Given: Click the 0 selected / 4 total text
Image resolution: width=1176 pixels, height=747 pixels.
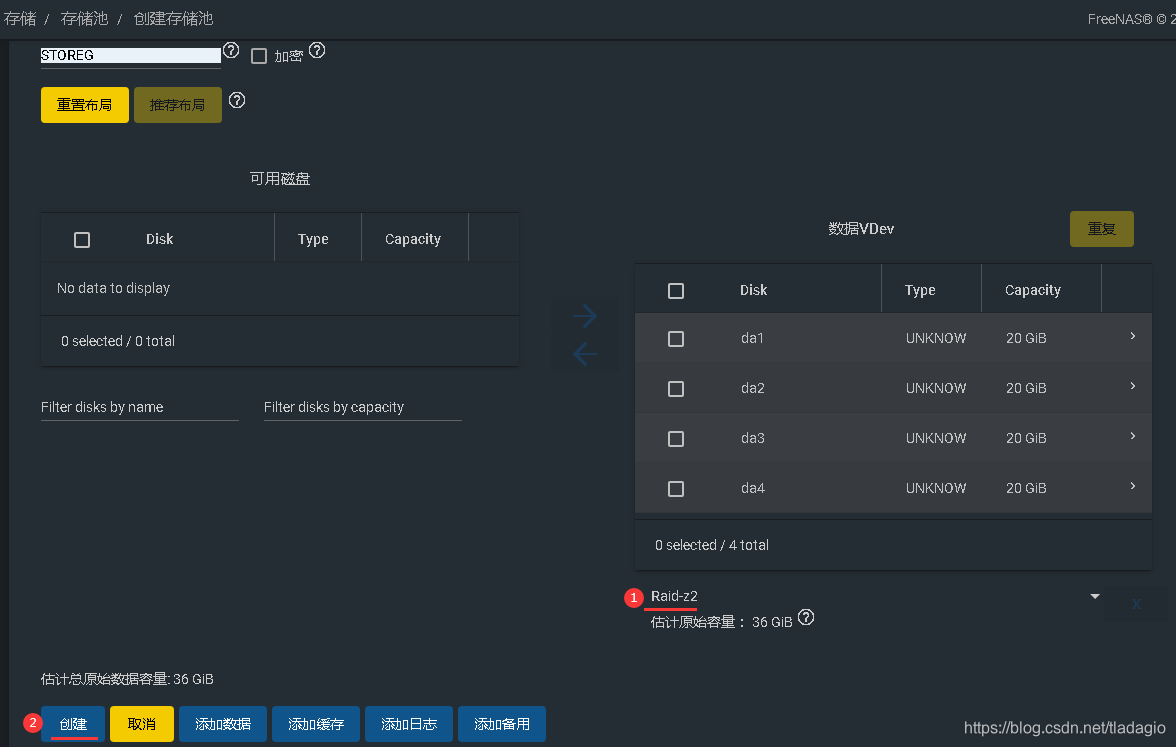Looking at the screenshot, I should click(x=712, y=545).
